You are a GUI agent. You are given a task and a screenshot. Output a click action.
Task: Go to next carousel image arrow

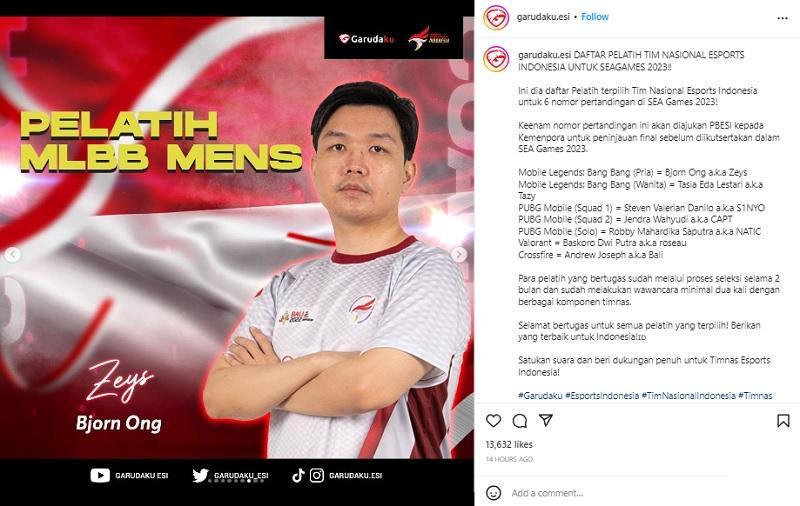459,254
